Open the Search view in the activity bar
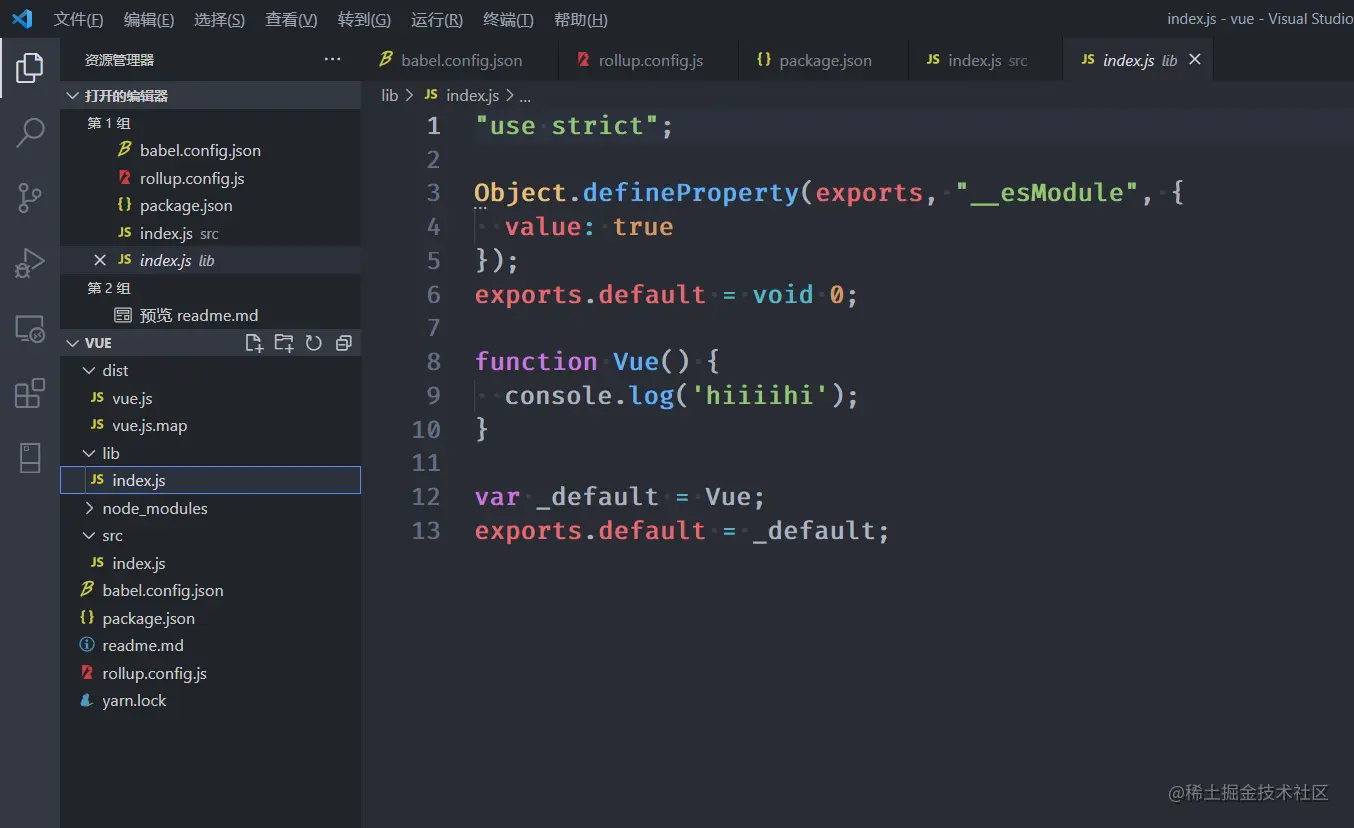 point(30,132)
